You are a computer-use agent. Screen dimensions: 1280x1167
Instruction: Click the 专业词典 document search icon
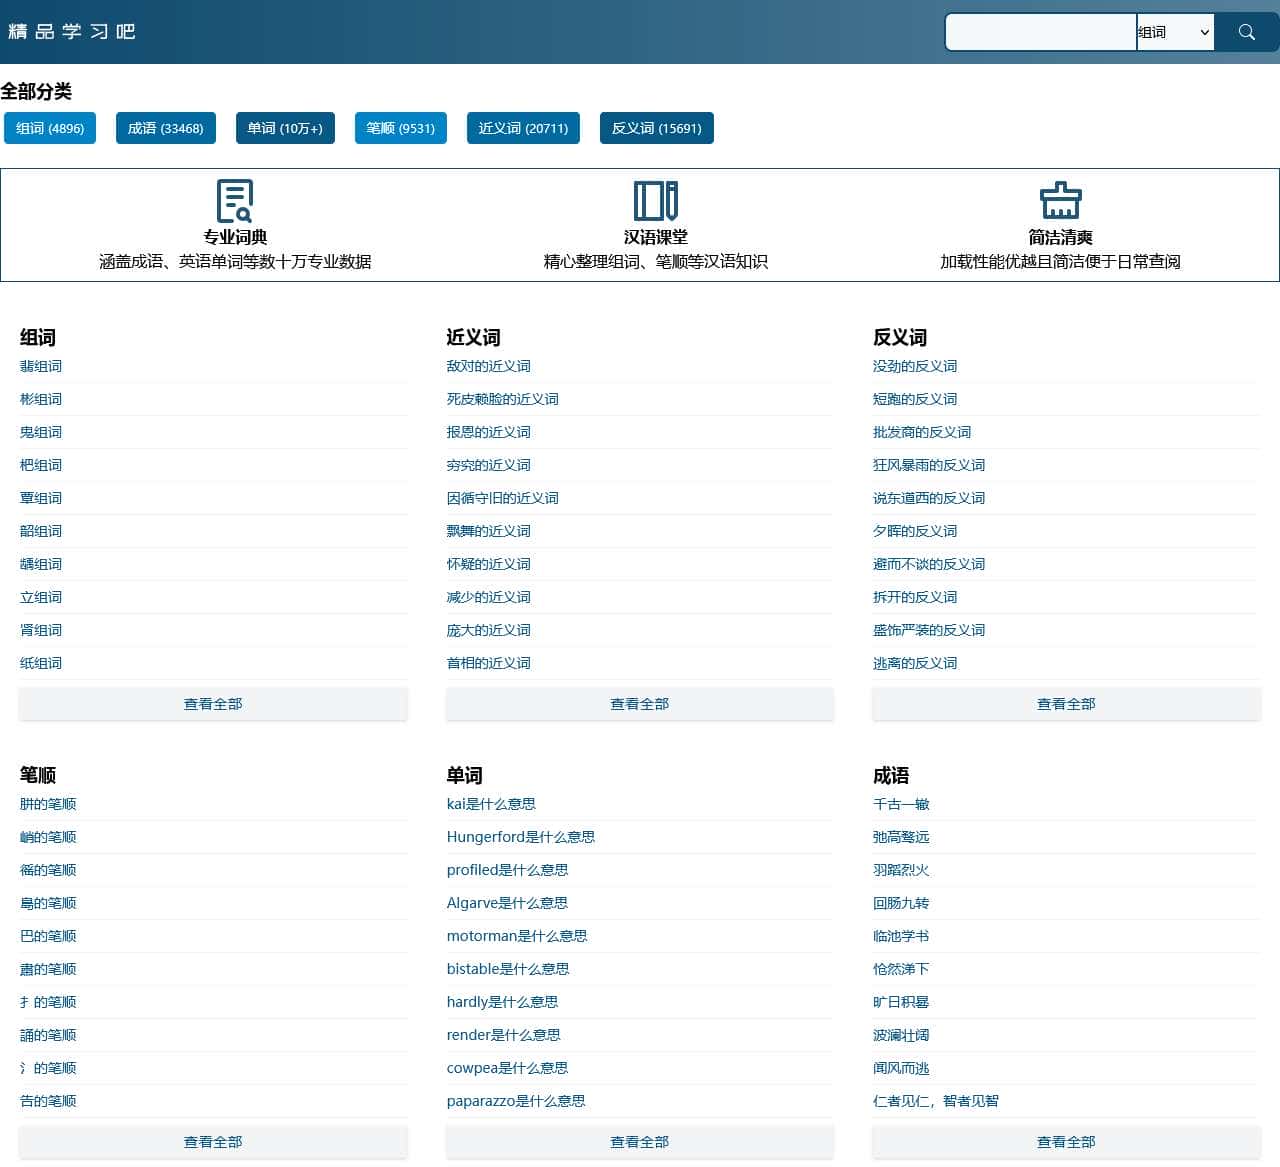(x=235, y=201)
